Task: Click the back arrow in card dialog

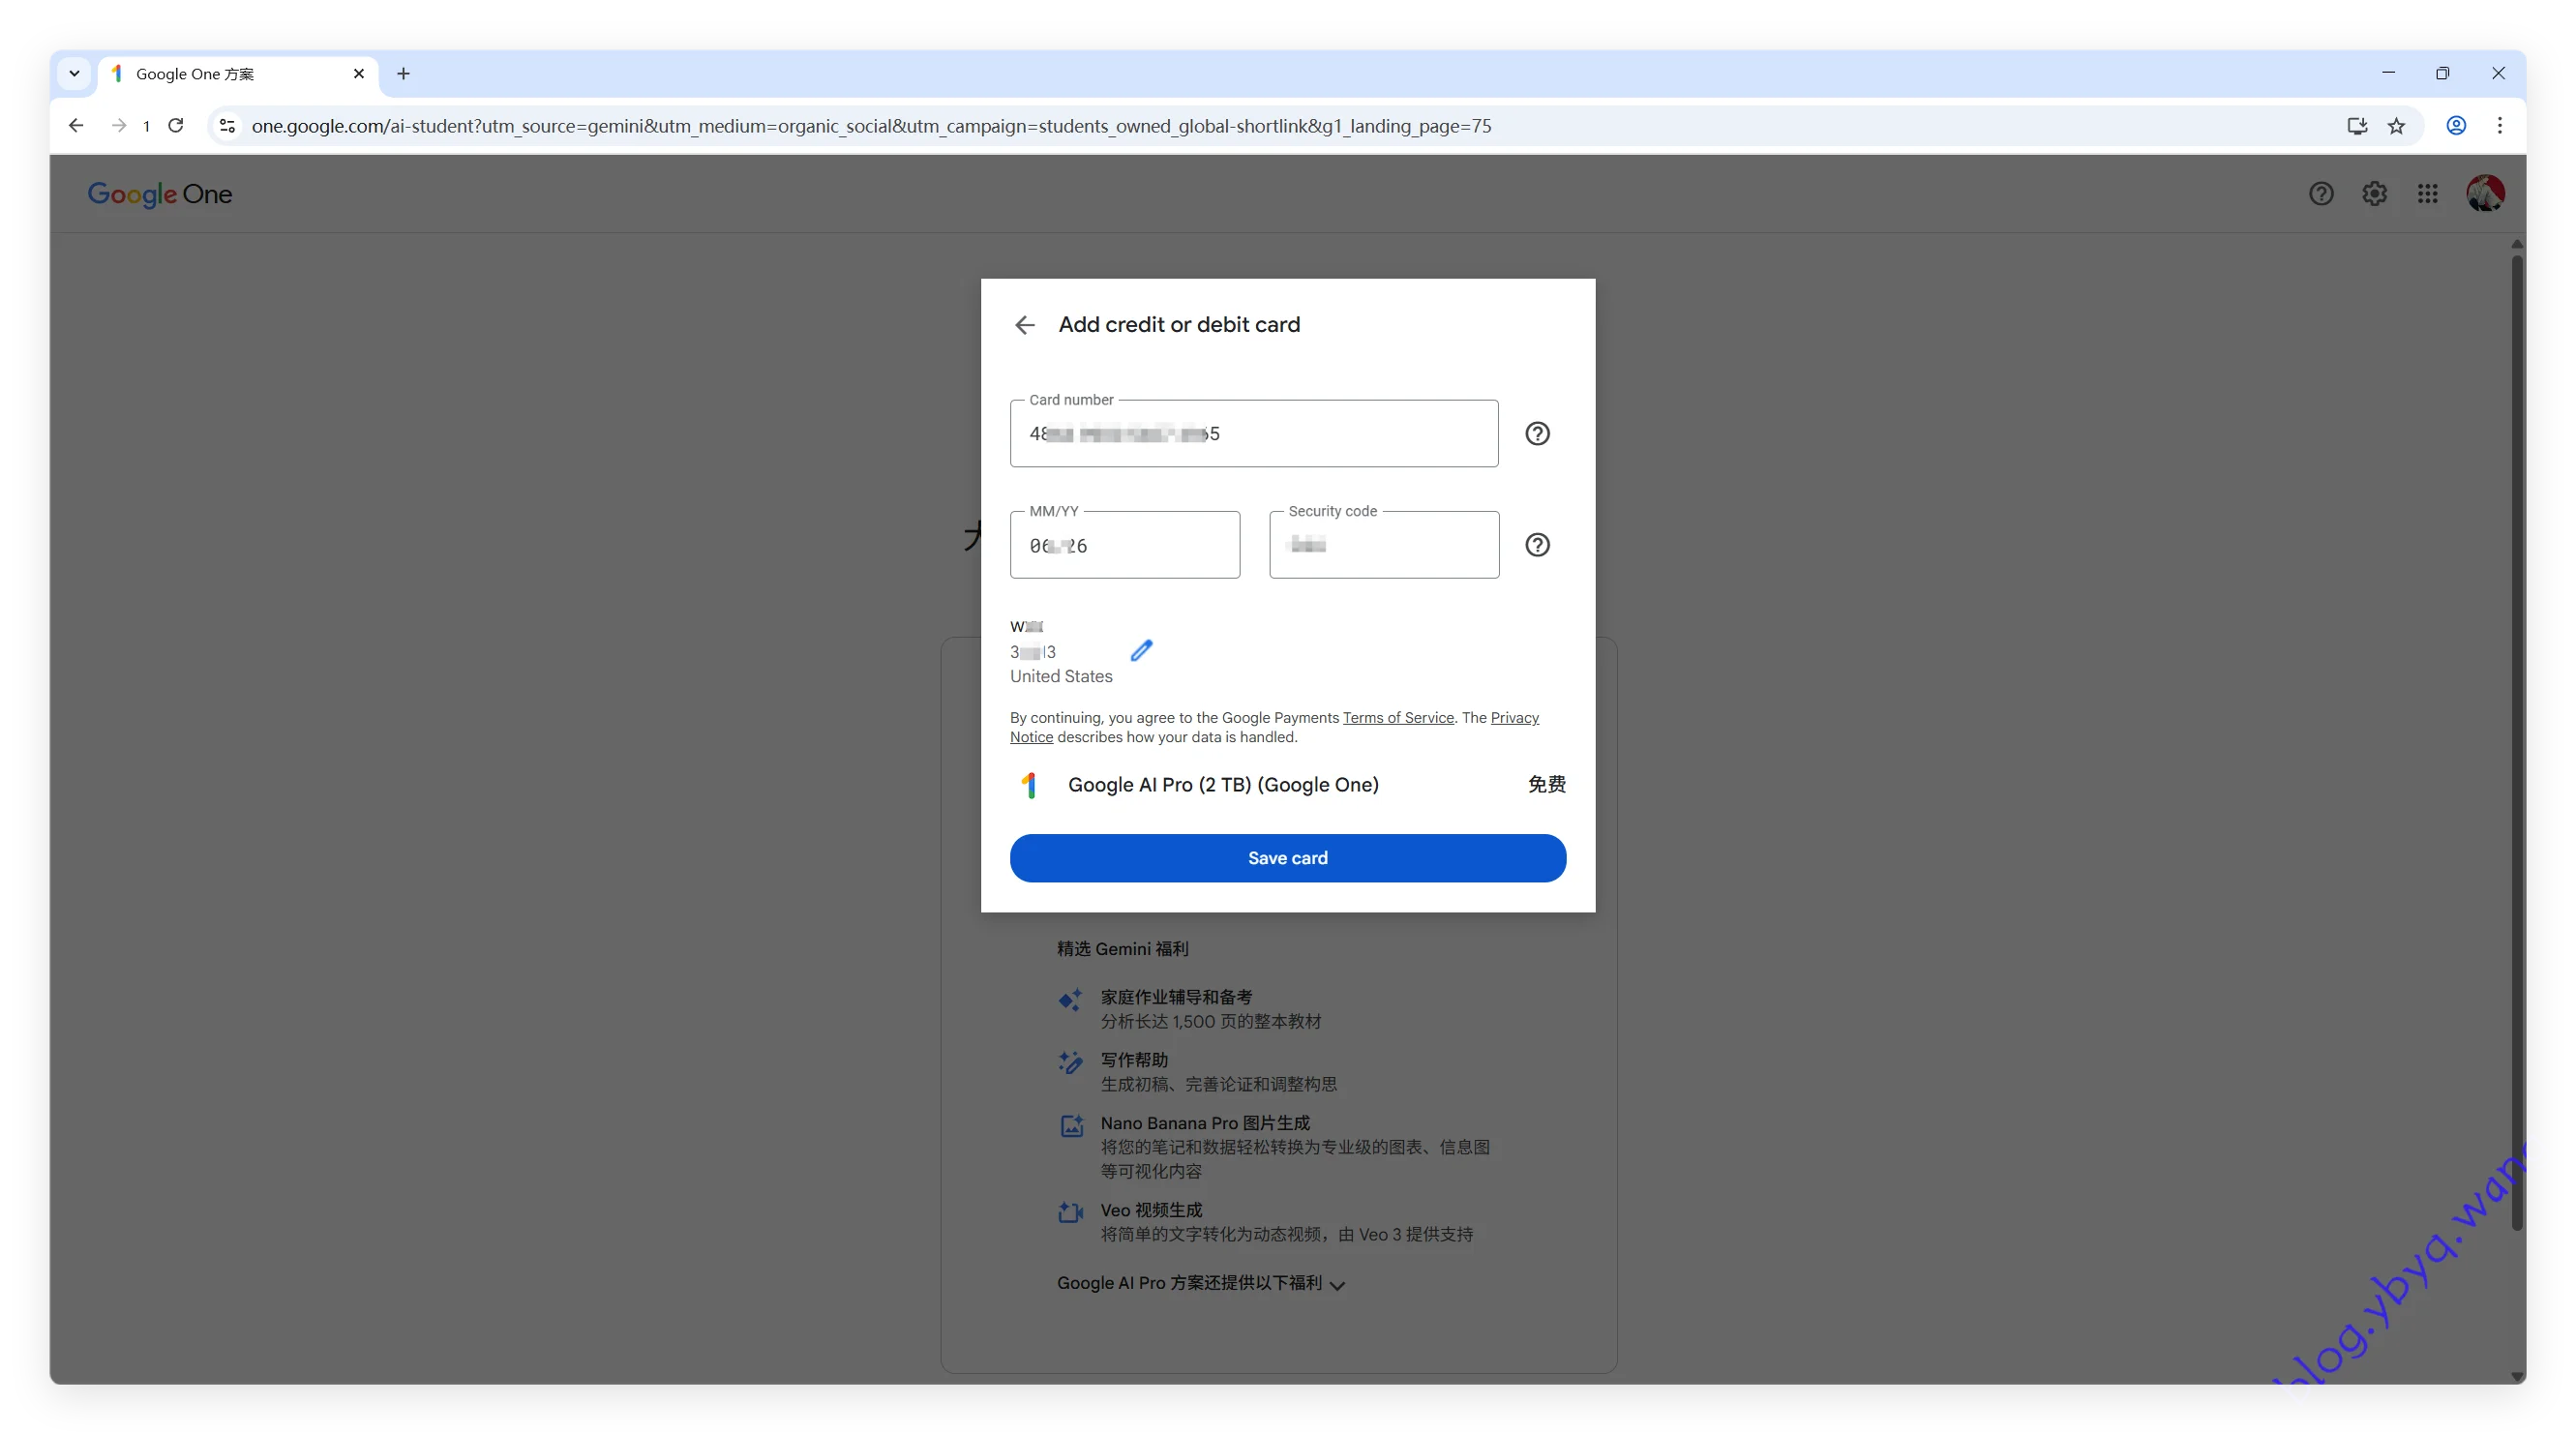Action: point(1024,325)
